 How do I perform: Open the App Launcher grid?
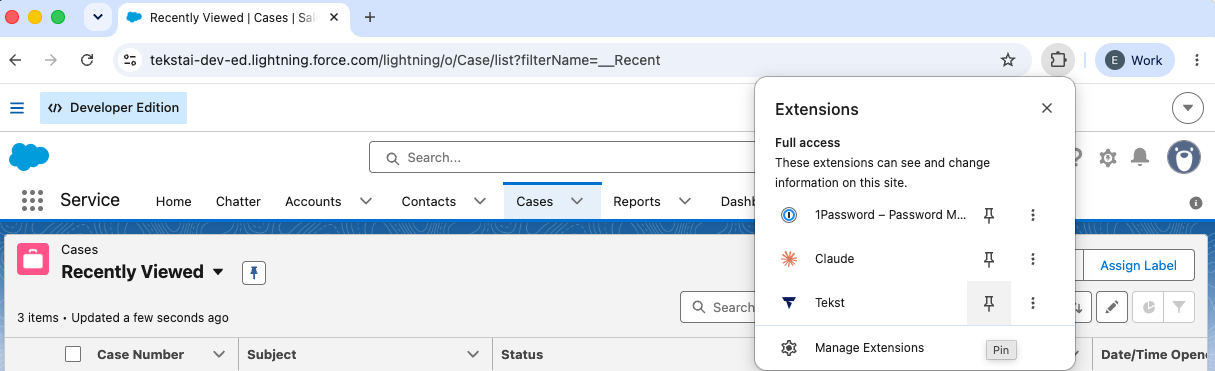pos(32,200)
